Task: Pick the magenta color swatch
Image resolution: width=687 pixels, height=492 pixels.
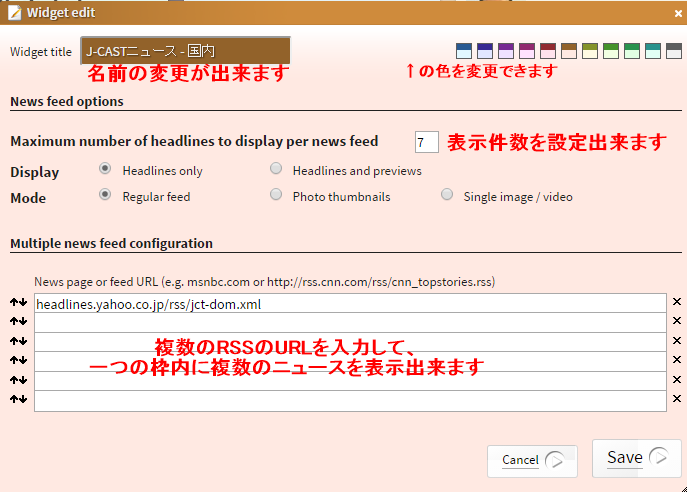Action: (527, 51)
